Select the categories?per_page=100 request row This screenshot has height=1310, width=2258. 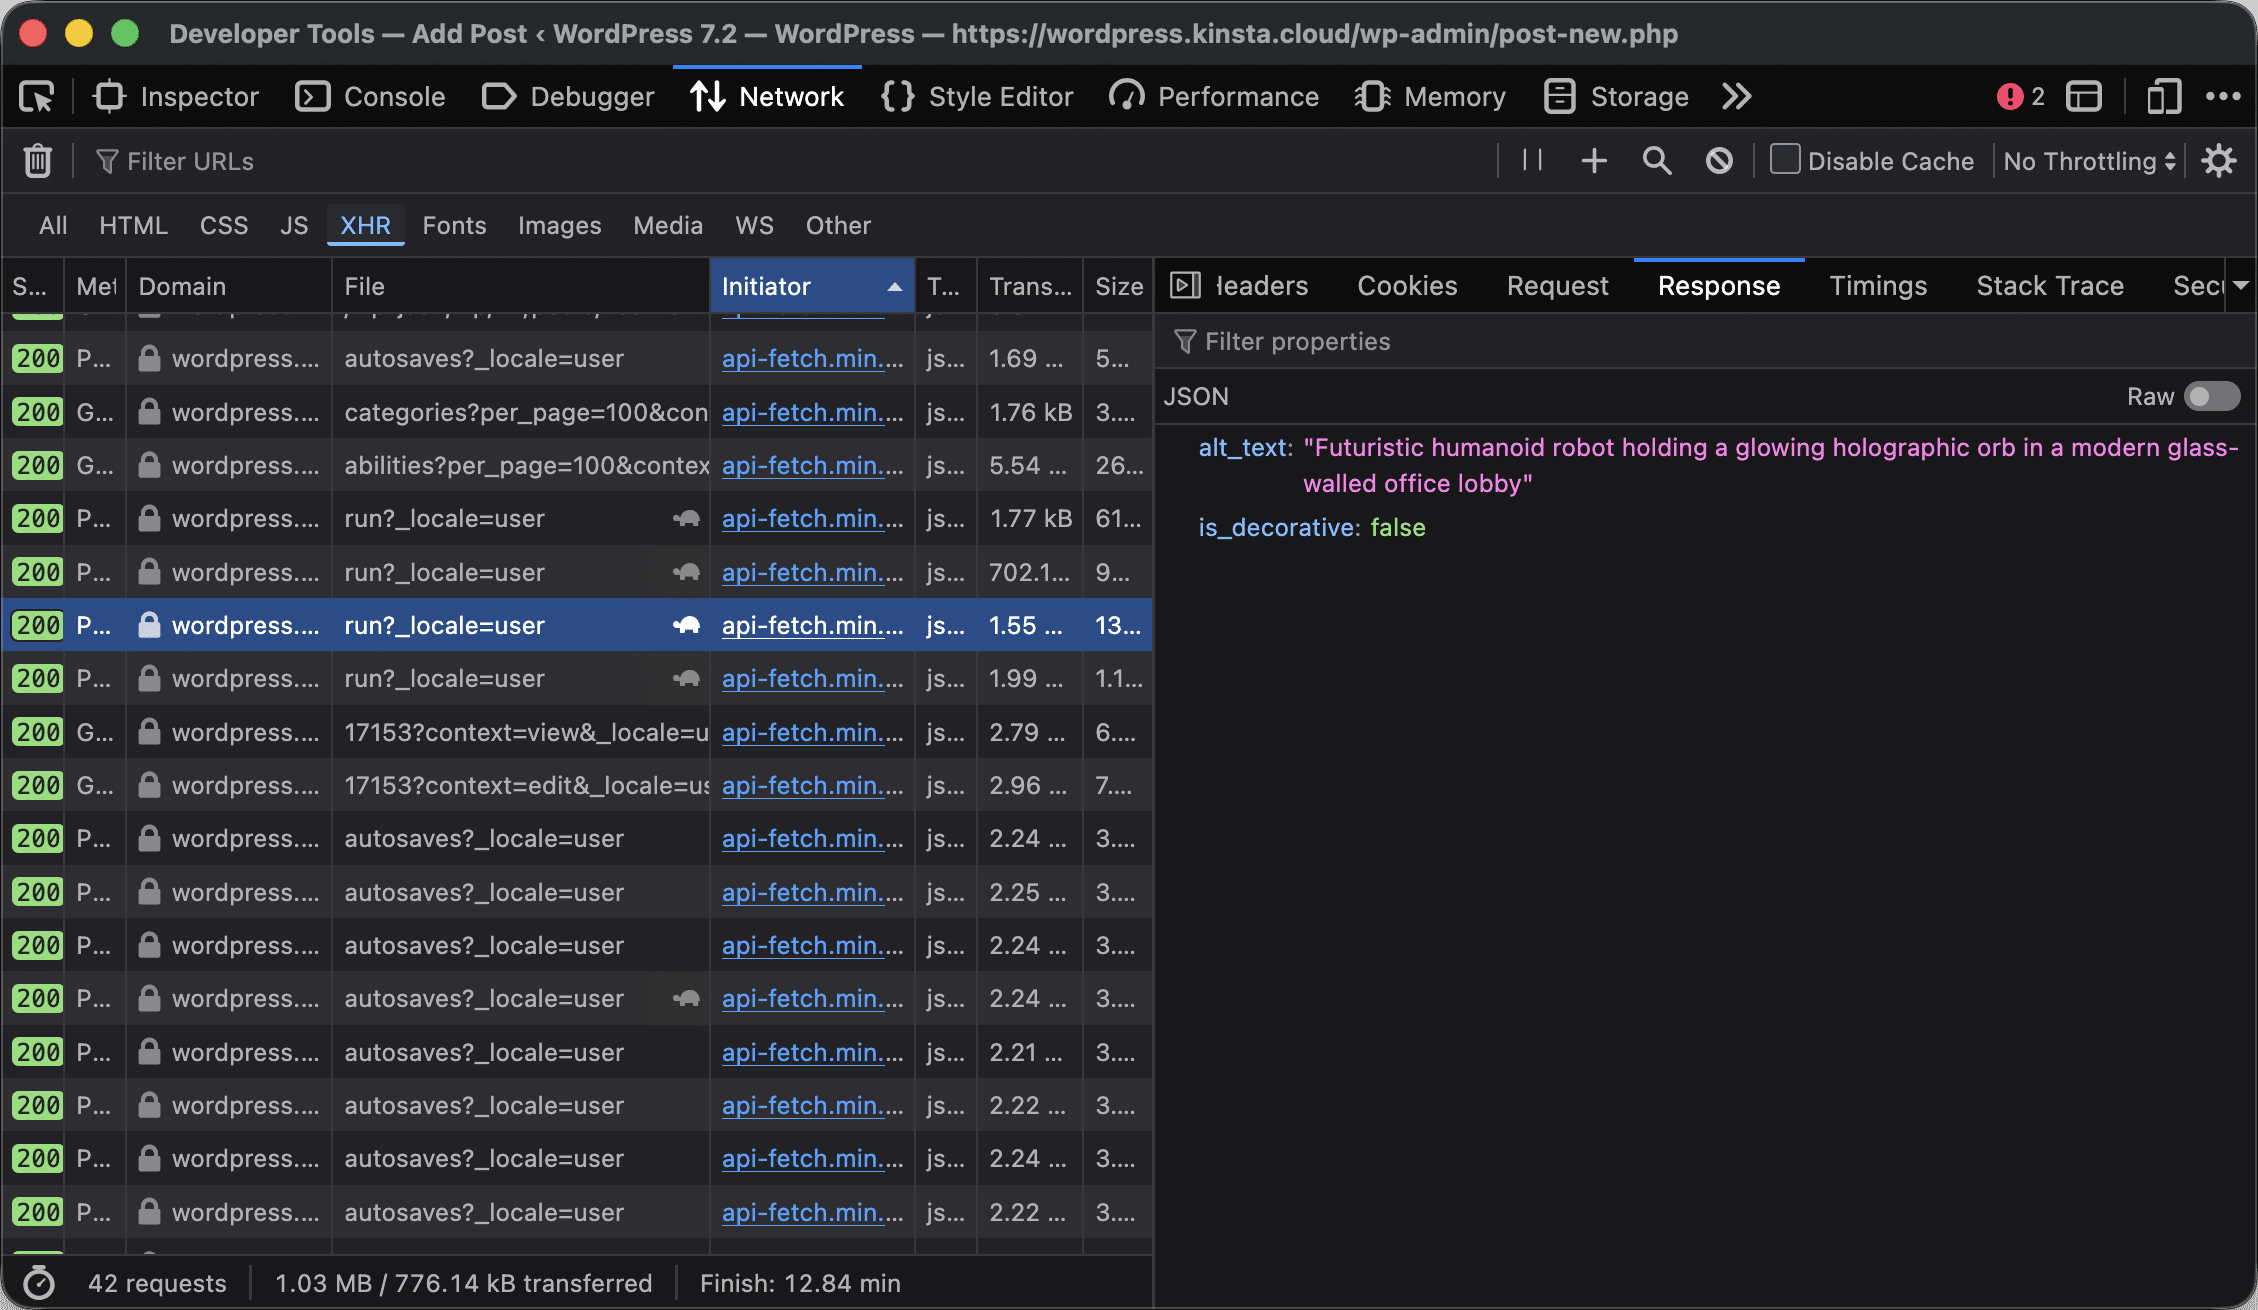pos(577,412)
